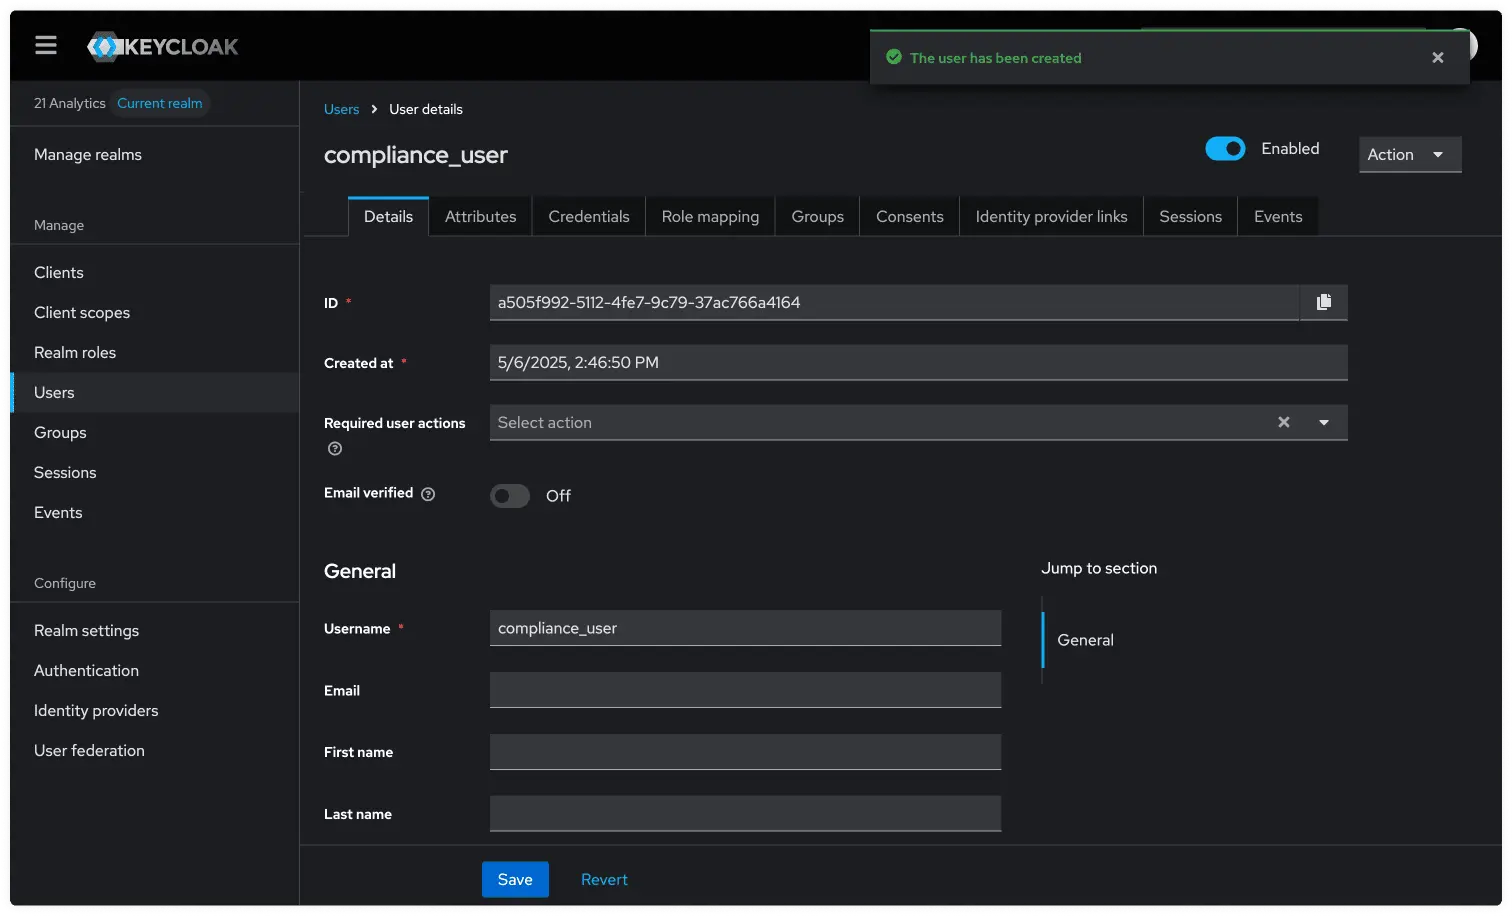Dismiss the user created notification
Screen dimensions: 1512x916
click(x=1437, y=57)
